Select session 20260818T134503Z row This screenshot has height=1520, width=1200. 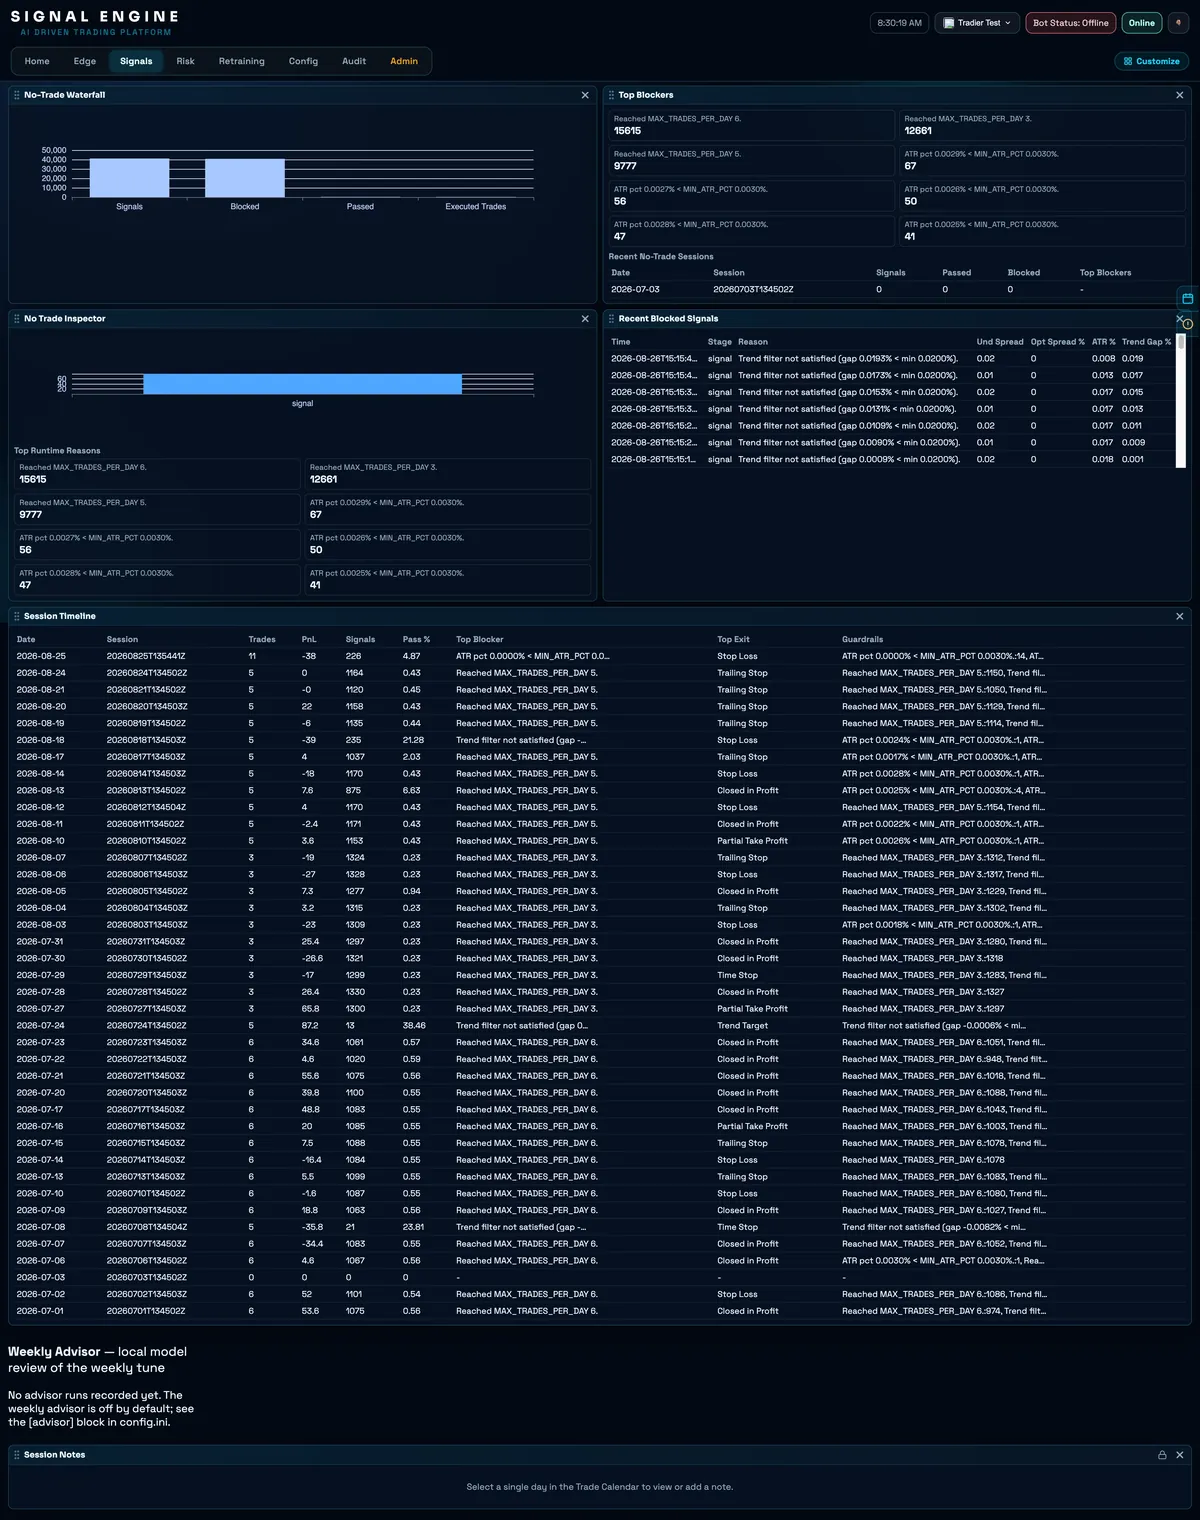[599, 741]
